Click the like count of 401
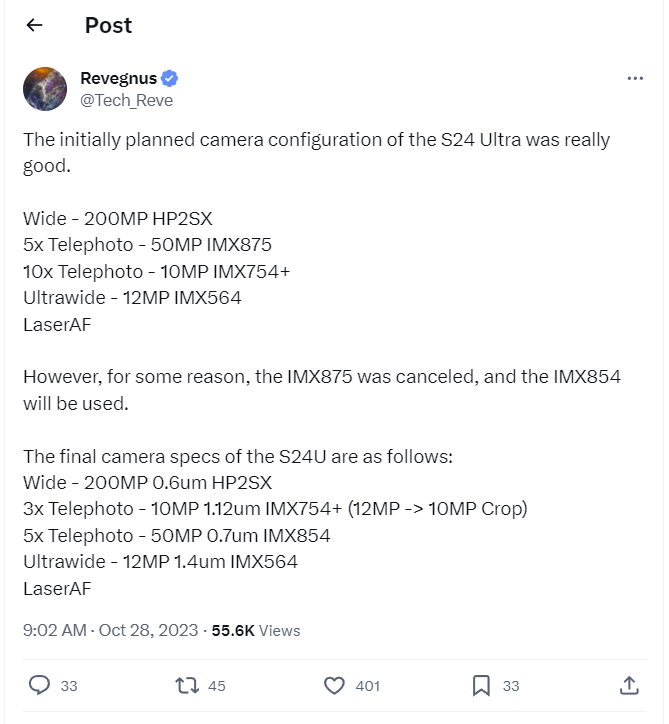This screenshot has width=669, height=724. pos(367,686)
